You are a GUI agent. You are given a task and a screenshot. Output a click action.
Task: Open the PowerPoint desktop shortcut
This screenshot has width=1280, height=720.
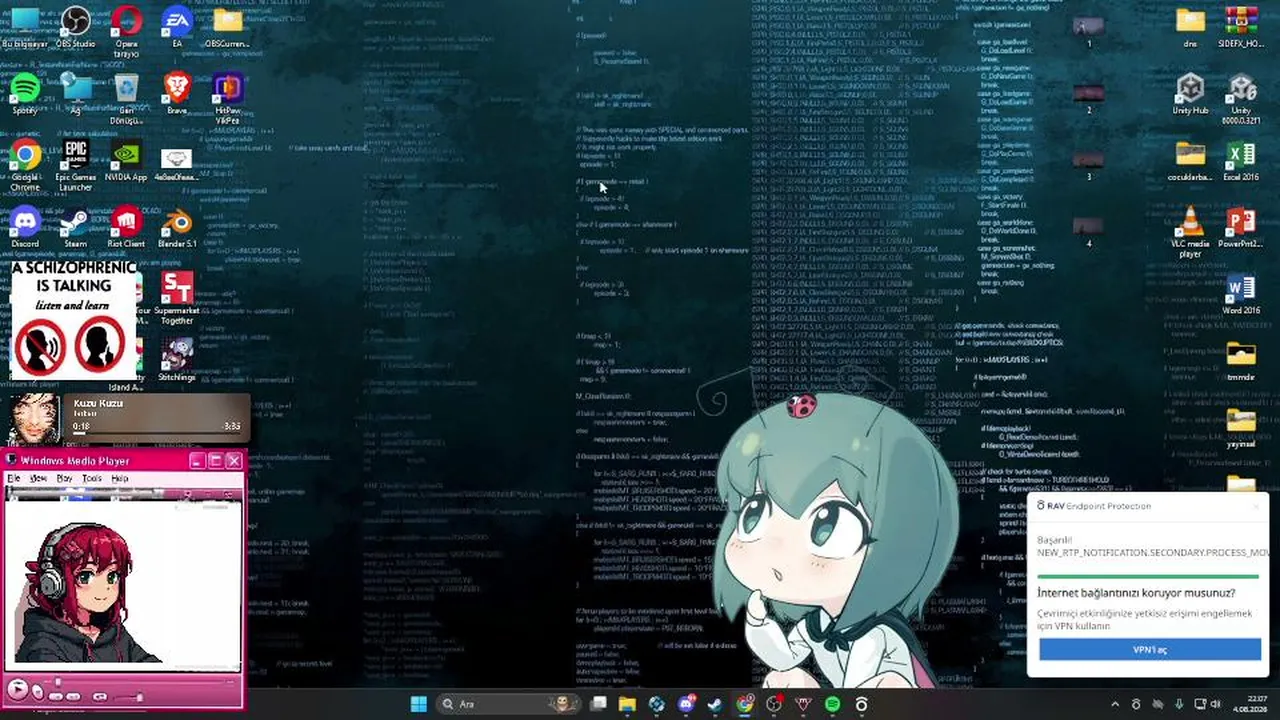[x=1241, y=227]
